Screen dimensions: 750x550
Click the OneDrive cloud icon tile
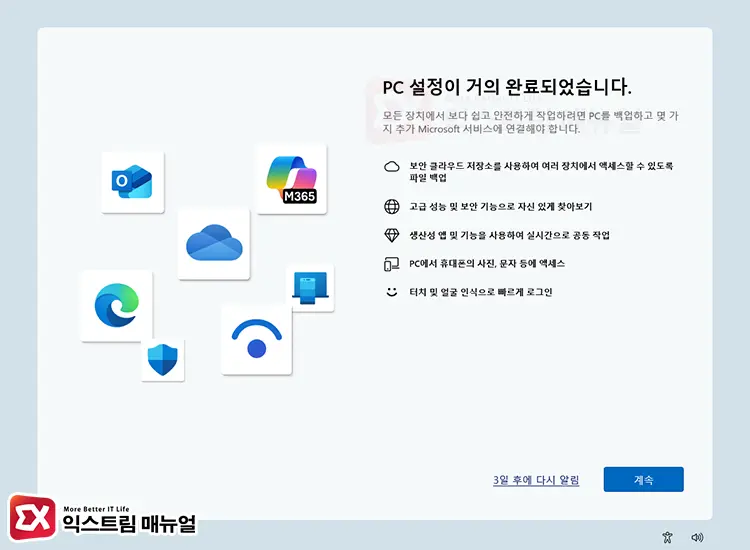click(214, 243)
